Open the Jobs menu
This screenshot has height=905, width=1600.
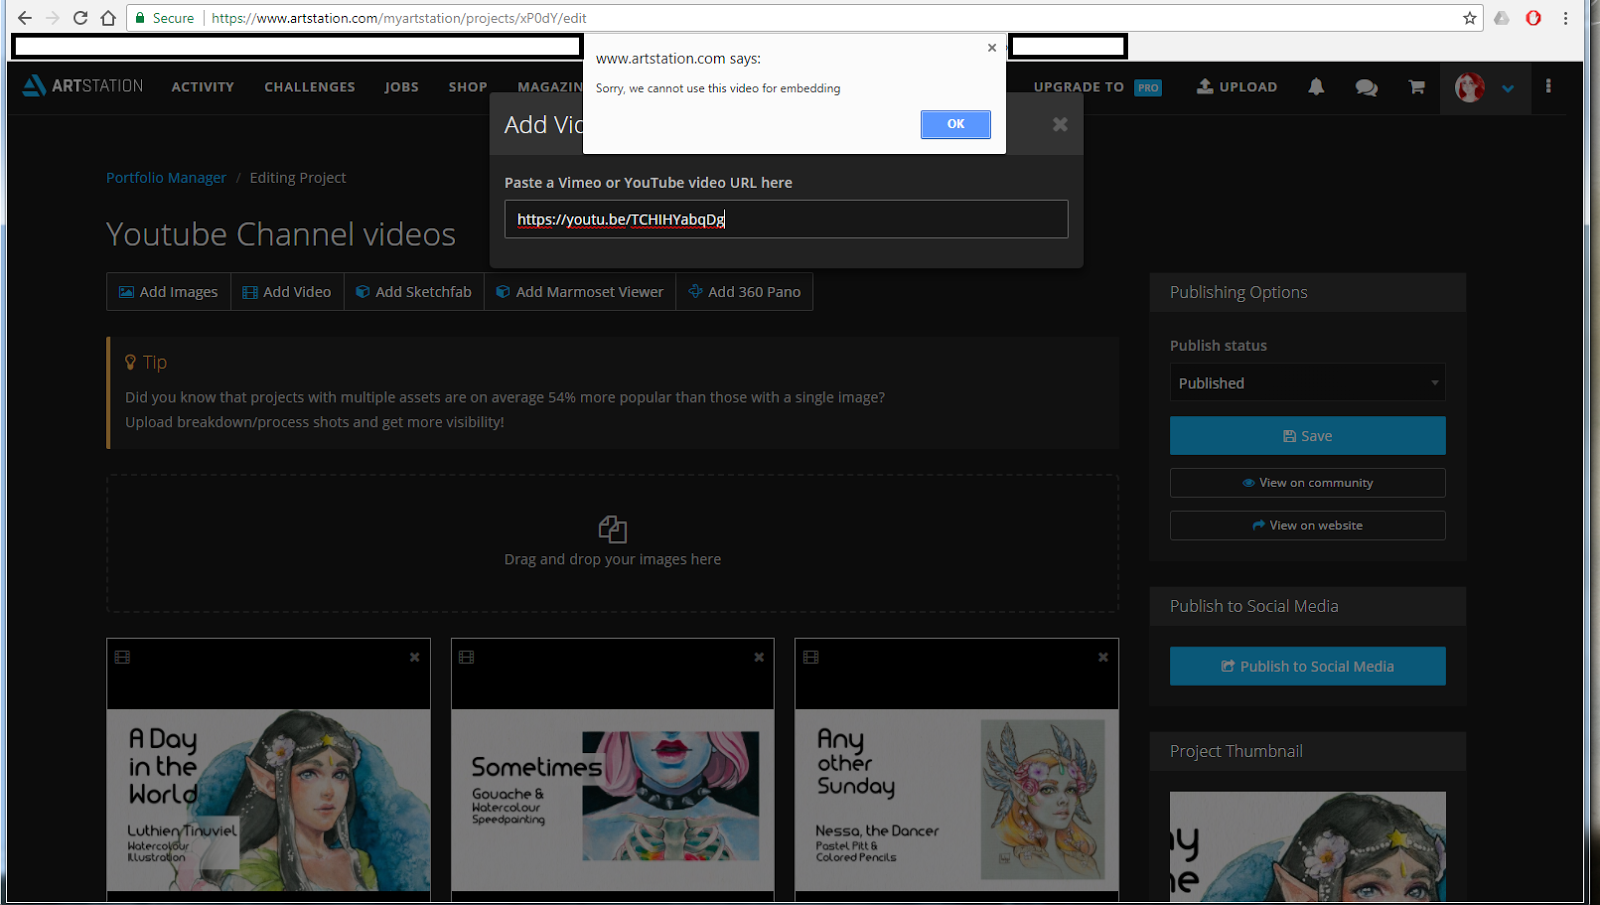pos(402,87)
